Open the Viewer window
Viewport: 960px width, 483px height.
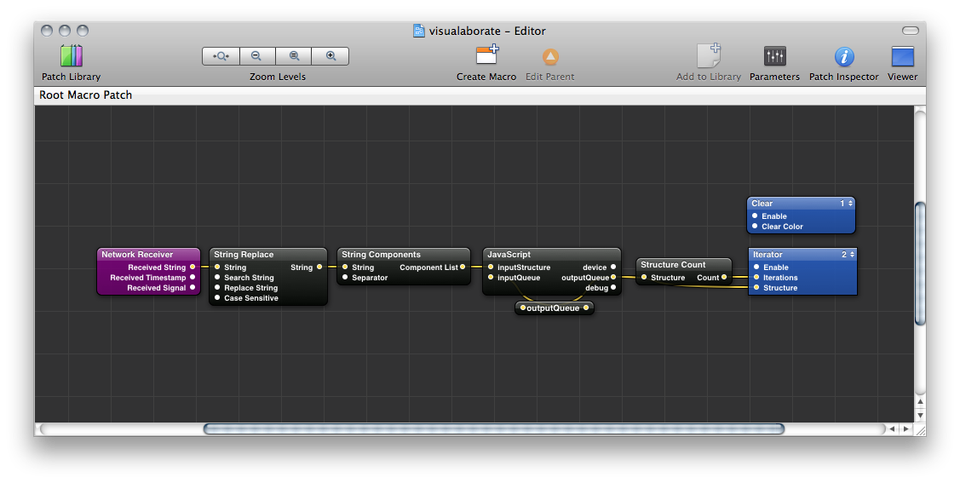(902, 56)
